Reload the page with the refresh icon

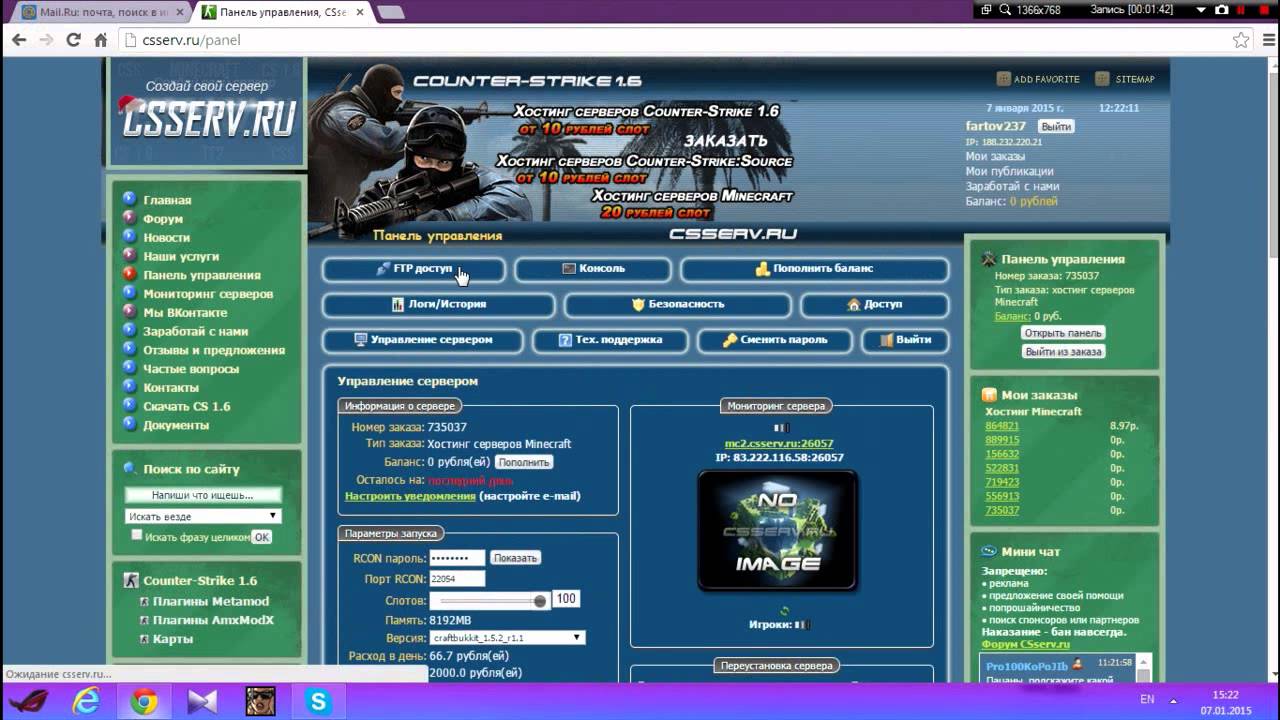[x=73, y=40]
